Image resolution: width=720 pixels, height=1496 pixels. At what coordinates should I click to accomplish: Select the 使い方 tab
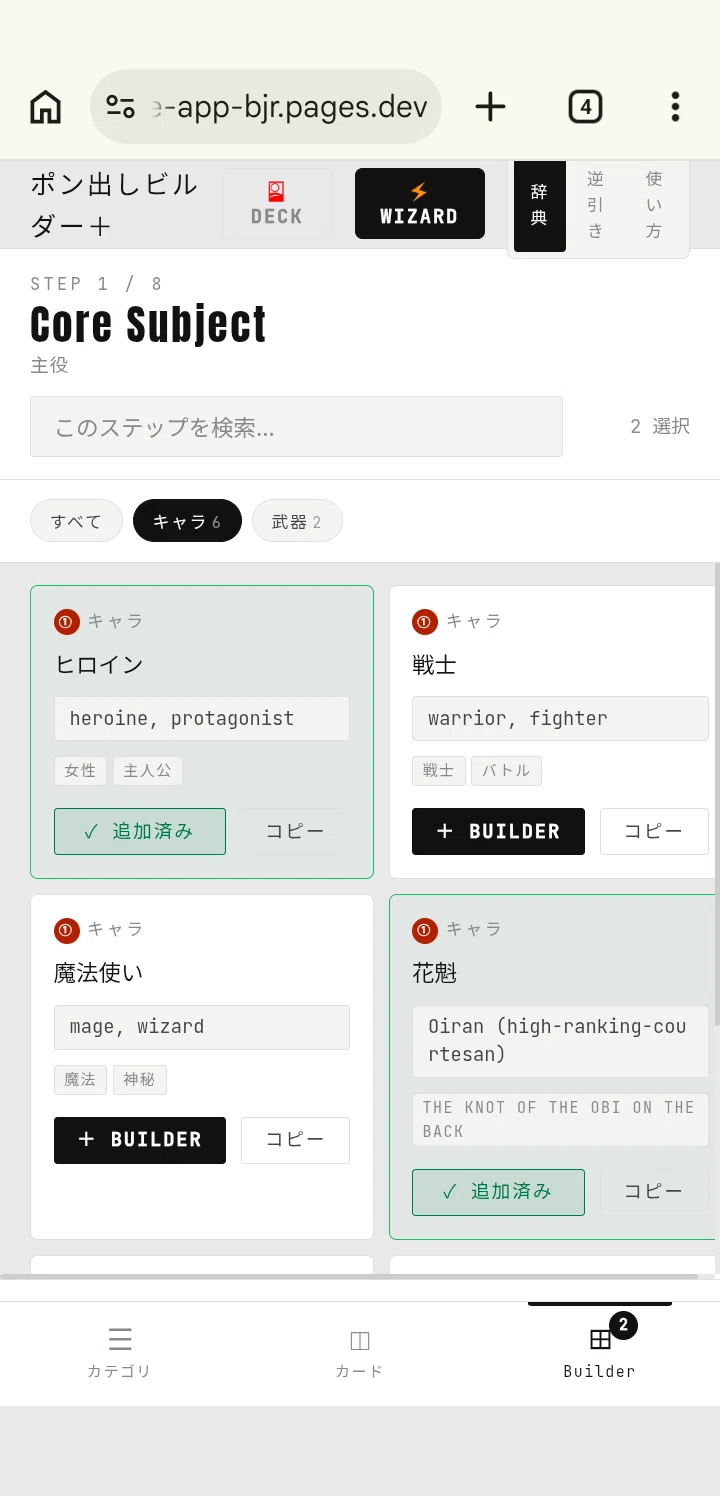click(x=654, y=205)
